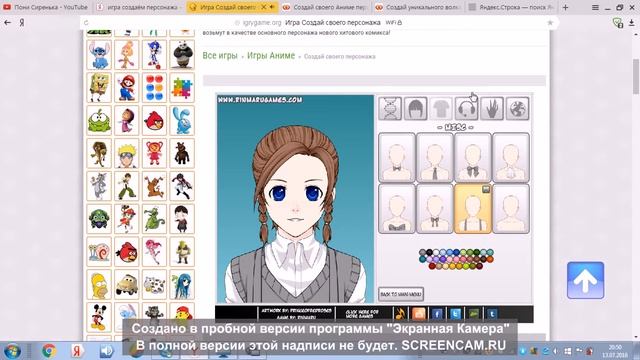Select the strapless top misc option

(397, 209)
